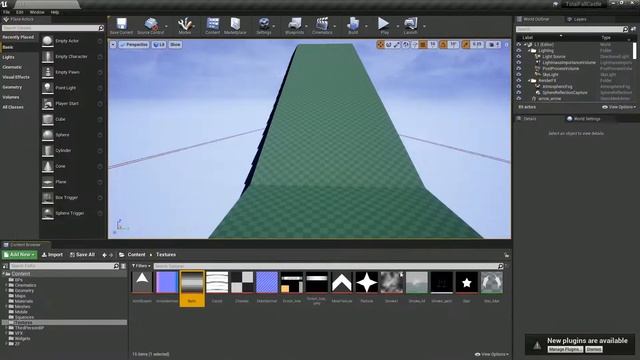Collapse the Lighting folder in outliner
This screenshot has height=360, width=640.
pos(529,51)
